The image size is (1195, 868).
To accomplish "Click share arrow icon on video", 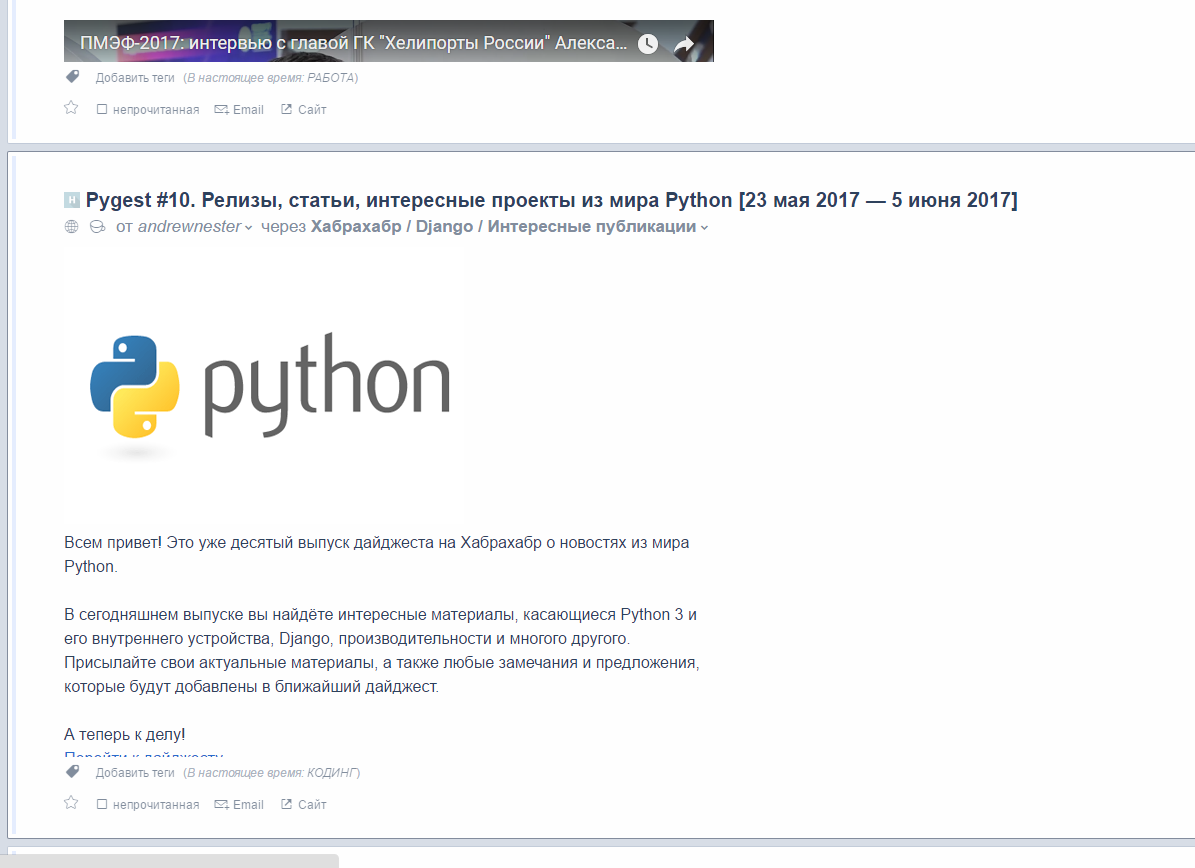I will coord(684,44).
